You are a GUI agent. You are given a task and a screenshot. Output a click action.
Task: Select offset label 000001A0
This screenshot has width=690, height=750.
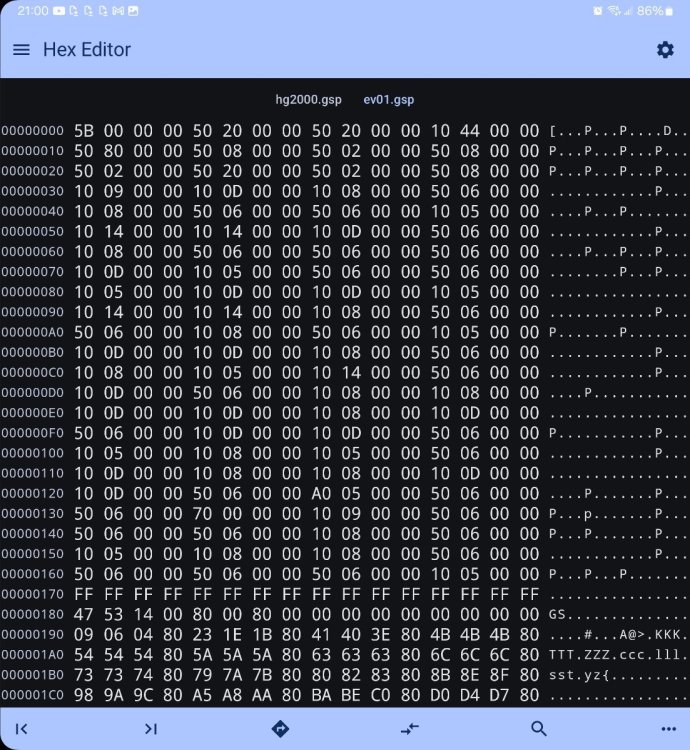[x=33, y=654]
